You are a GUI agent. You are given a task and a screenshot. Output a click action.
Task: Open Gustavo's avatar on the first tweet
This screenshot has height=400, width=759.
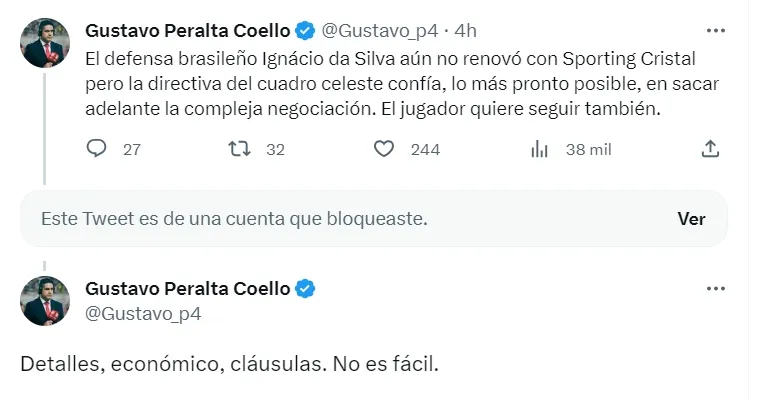tap(45, 43)
